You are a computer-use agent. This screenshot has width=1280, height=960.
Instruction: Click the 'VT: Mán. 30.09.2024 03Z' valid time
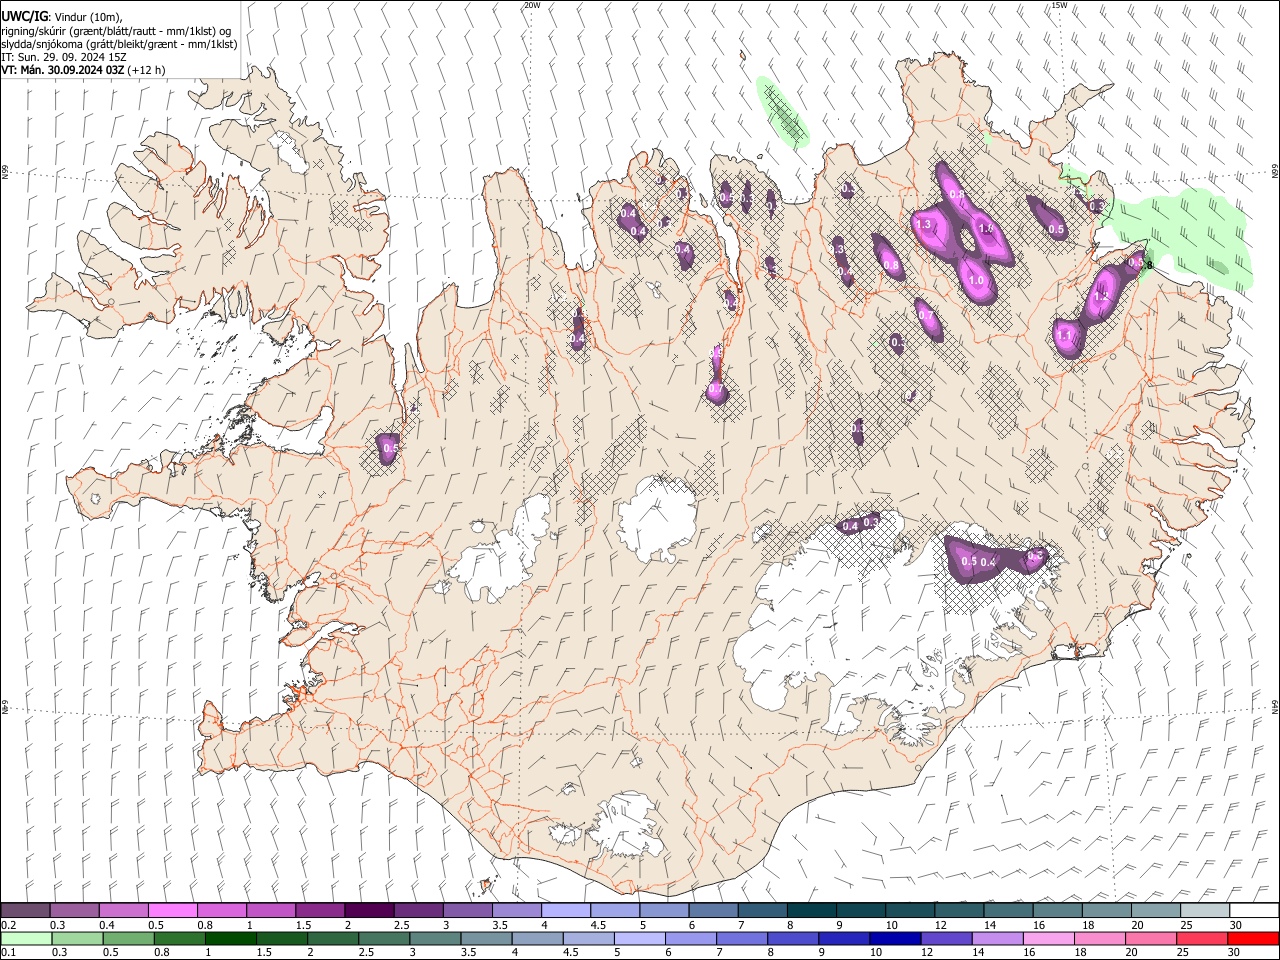click(x=62, y=70)
